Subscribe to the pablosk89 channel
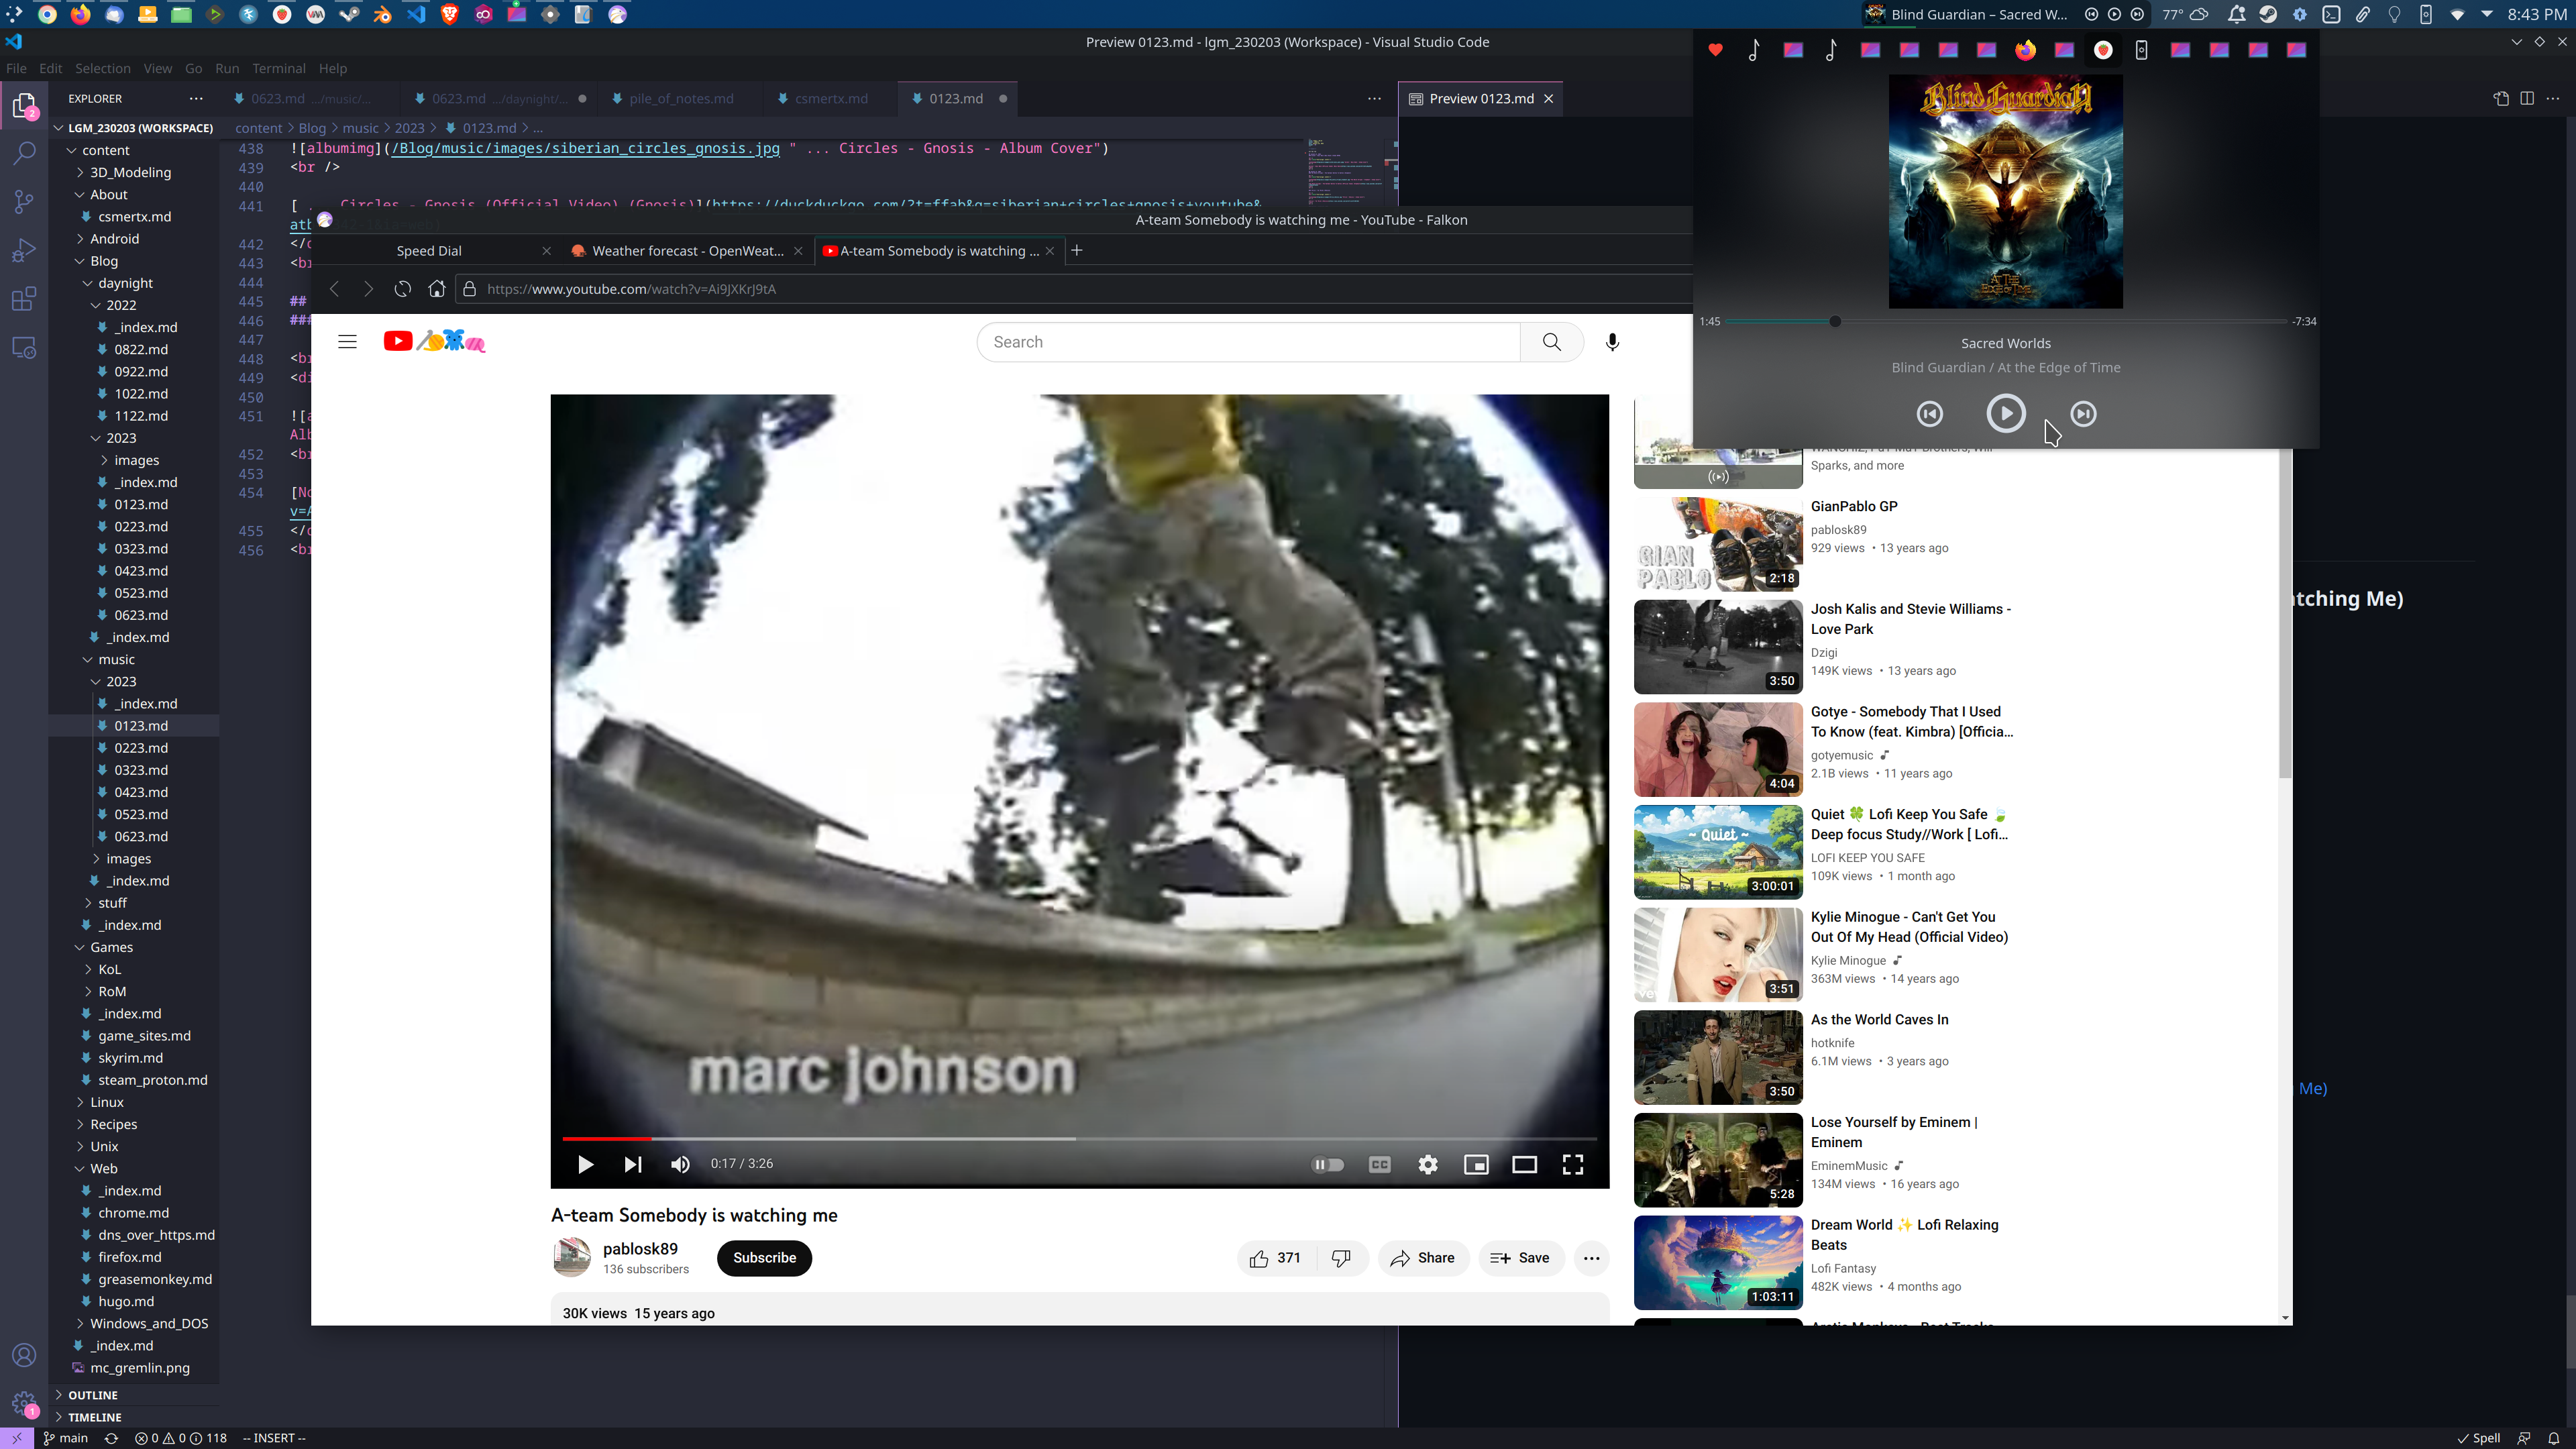 click(764, 1258)
